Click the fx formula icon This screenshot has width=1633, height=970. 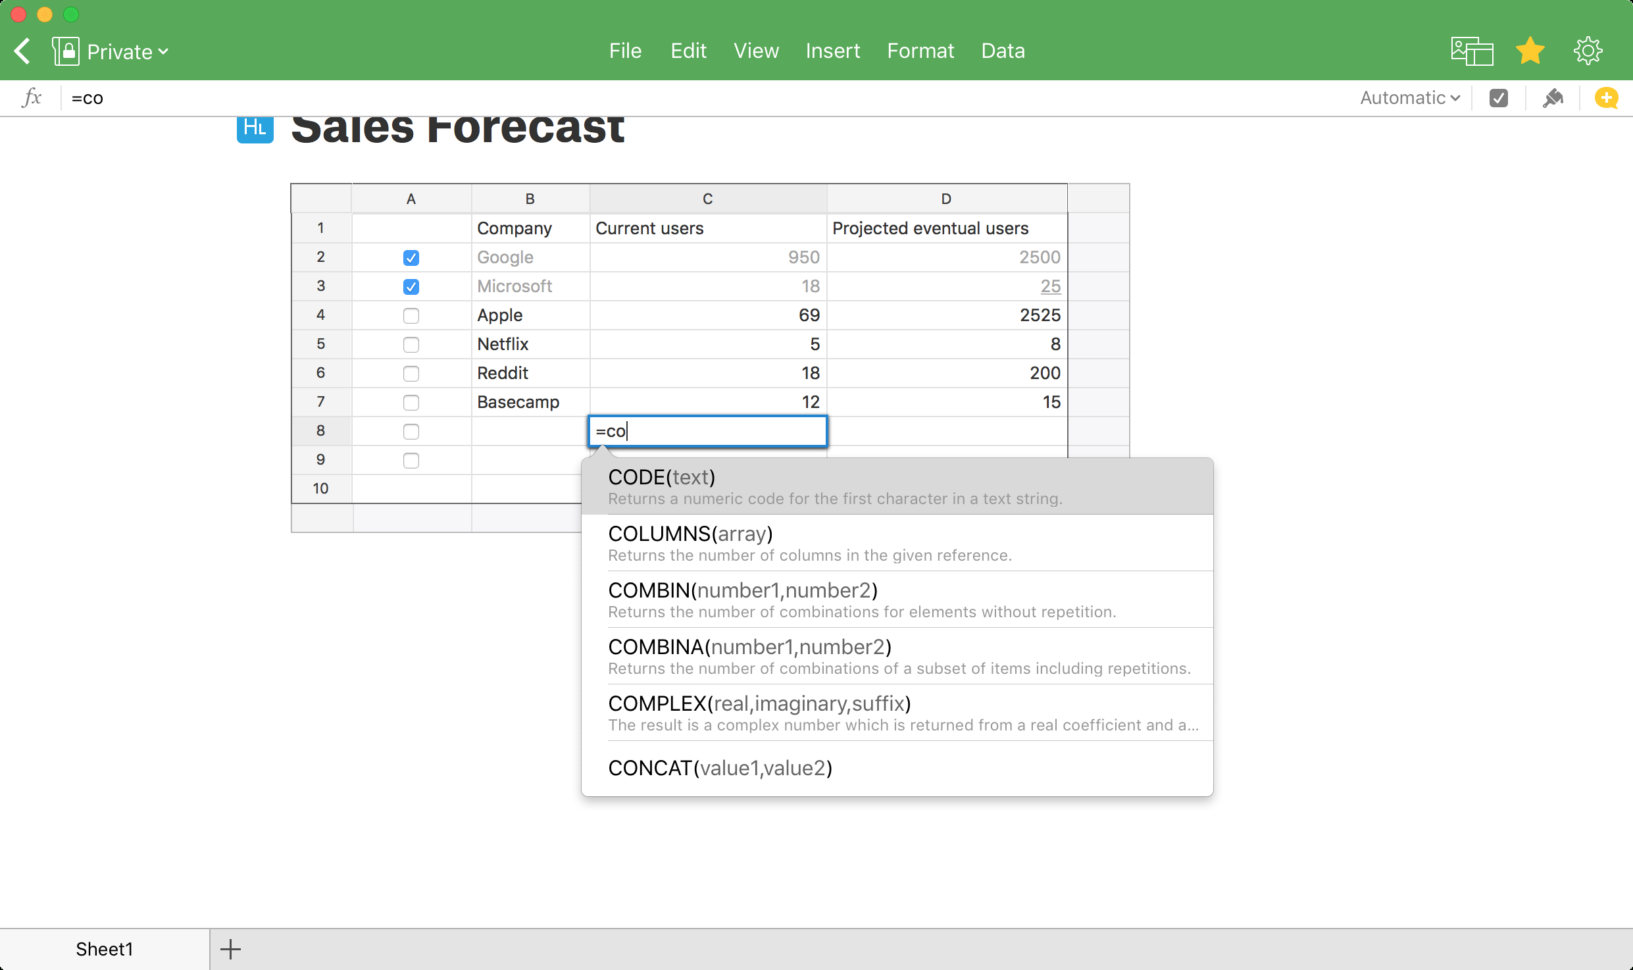click(31, 97)
